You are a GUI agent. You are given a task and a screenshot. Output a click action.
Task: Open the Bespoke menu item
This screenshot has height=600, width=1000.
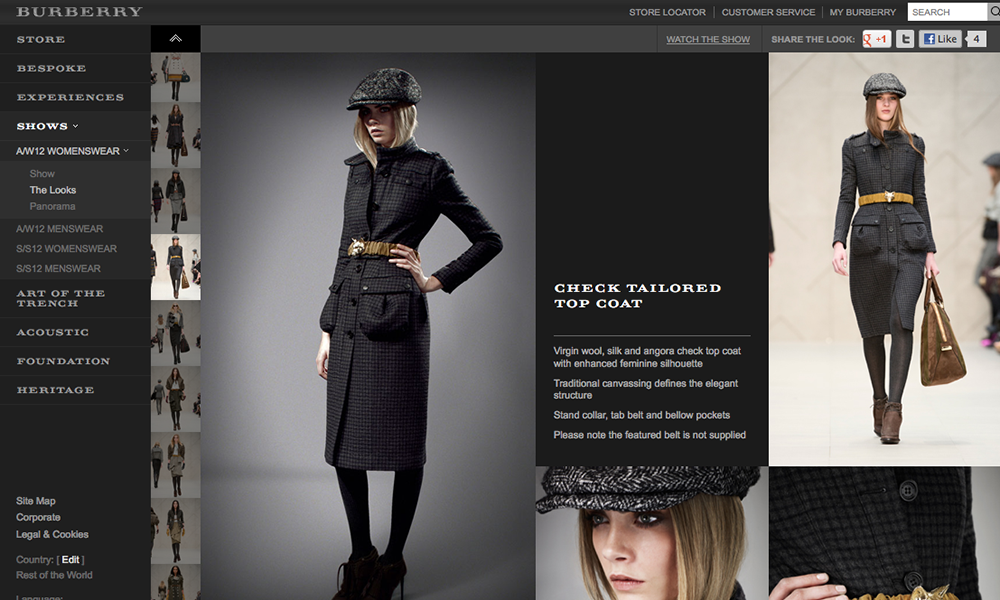coord(51,68)
